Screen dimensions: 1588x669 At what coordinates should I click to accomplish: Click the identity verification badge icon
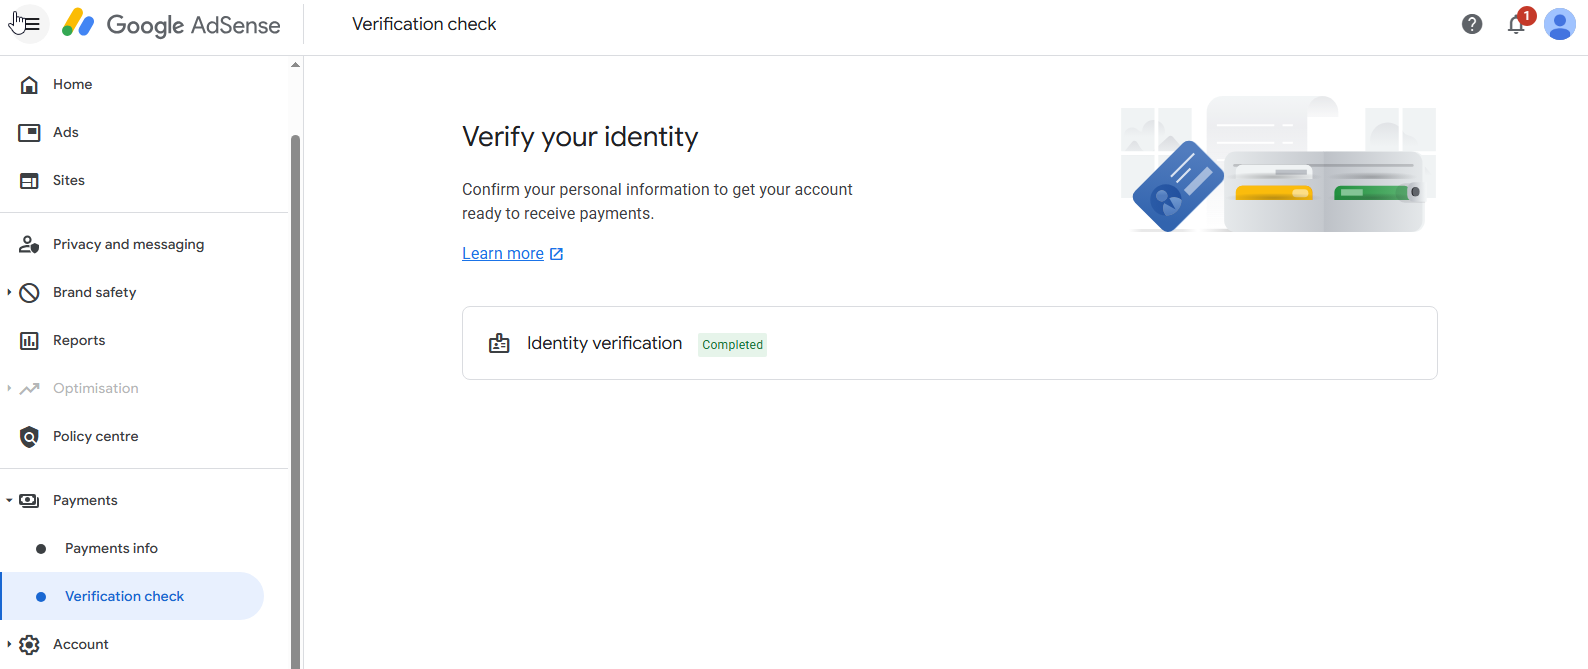tap(499, 344)
